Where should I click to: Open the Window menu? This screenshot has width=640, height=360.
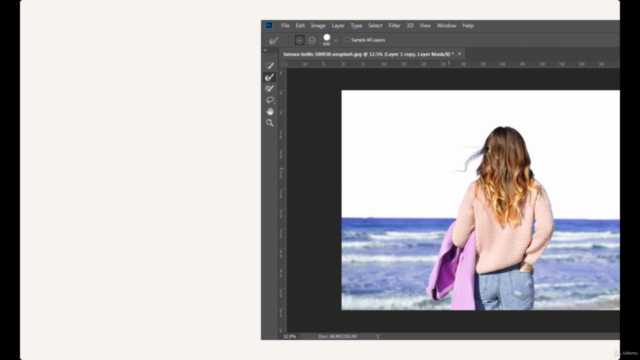point(446,25)
